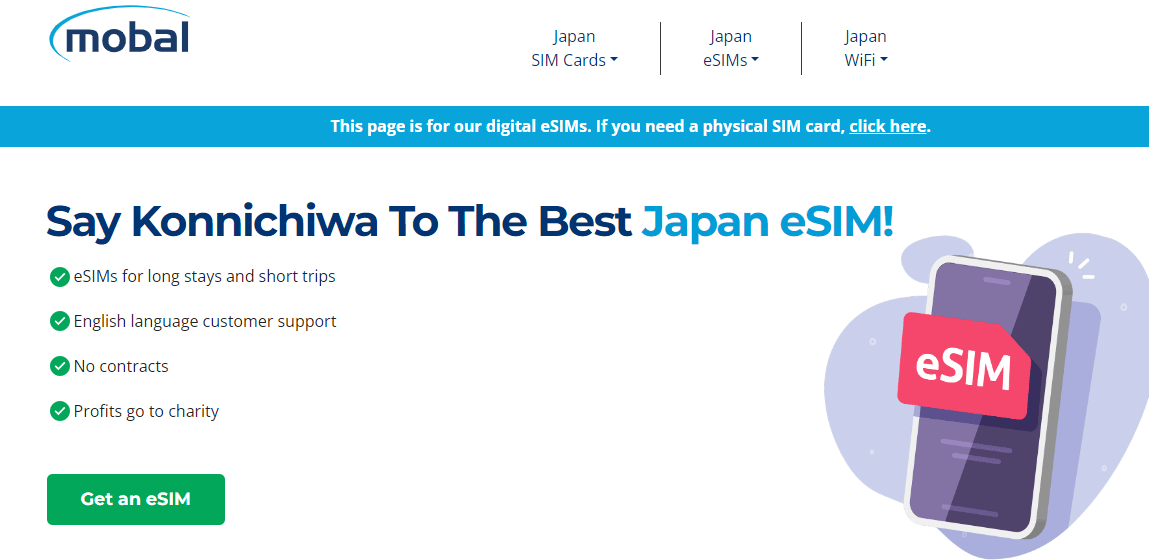Open the Japan WiFi menu

click(x=864, y=48)
